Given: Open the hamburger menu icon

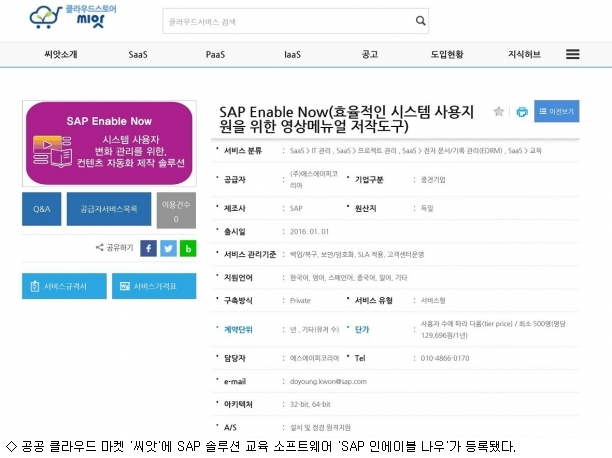Looking at the screenshot, I should pyautogui.click(x=573, y=54).
